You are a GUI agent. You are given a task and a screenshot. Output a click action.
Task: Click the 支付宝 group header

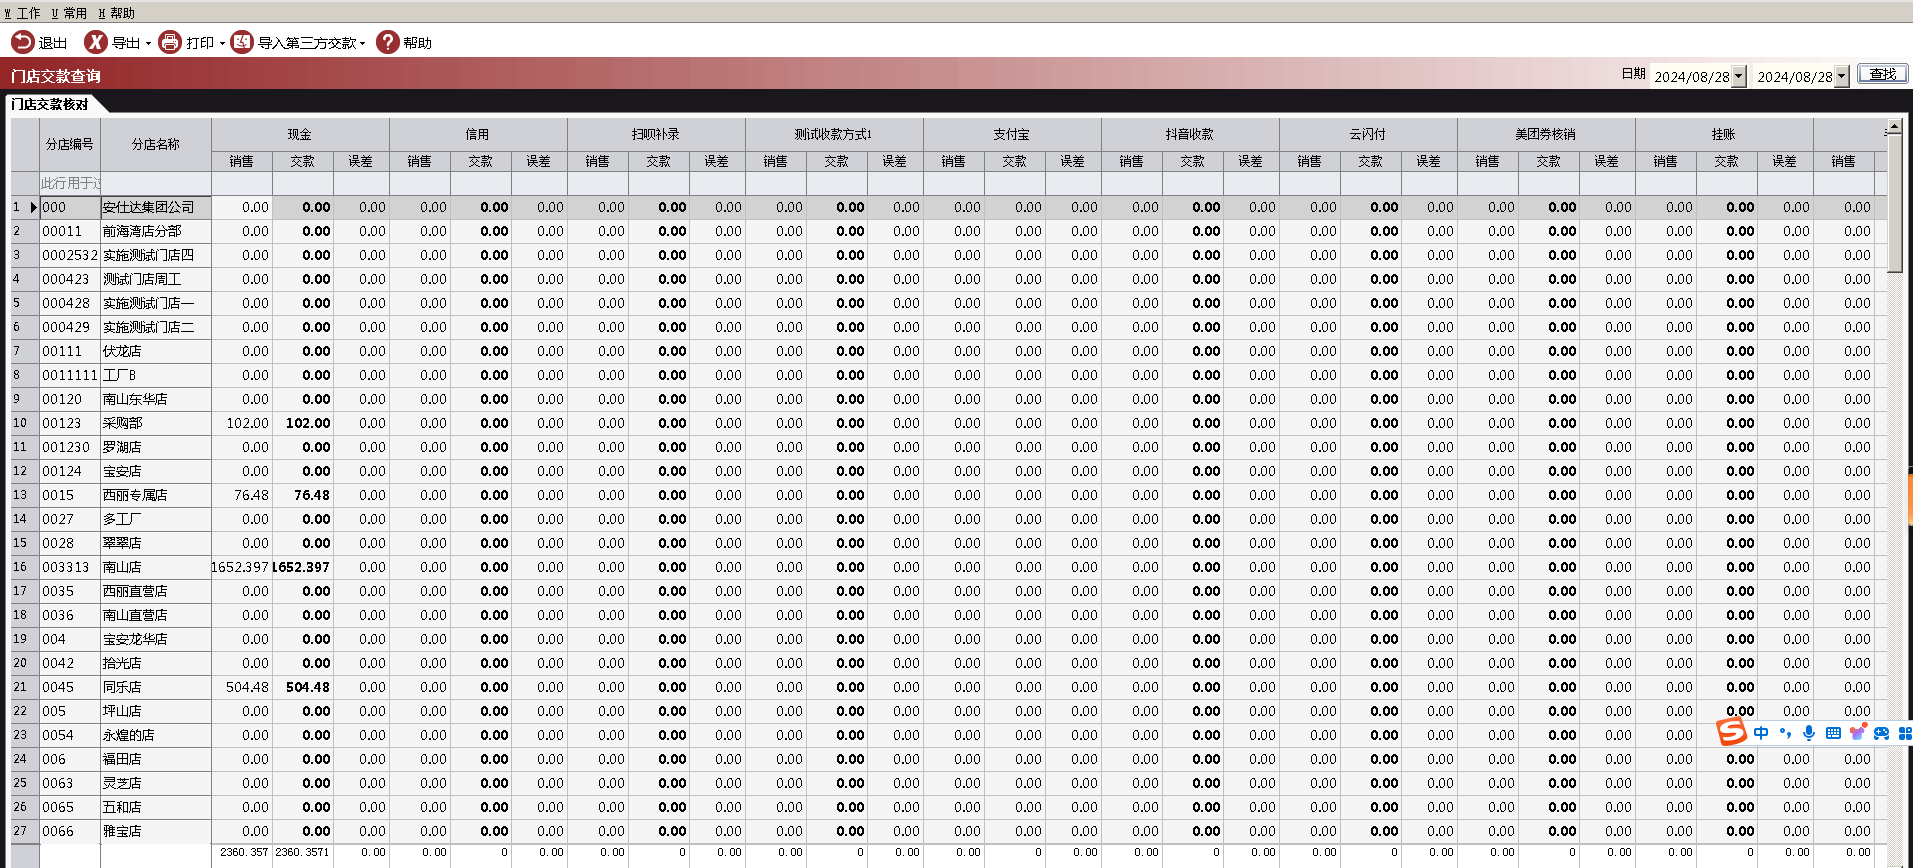[x=1012, y=134]
